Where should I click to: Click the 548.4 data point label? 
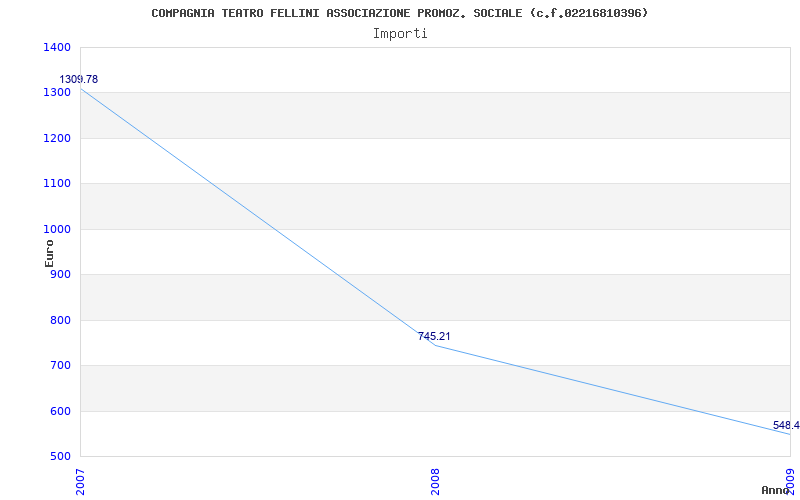coord(786,426)
